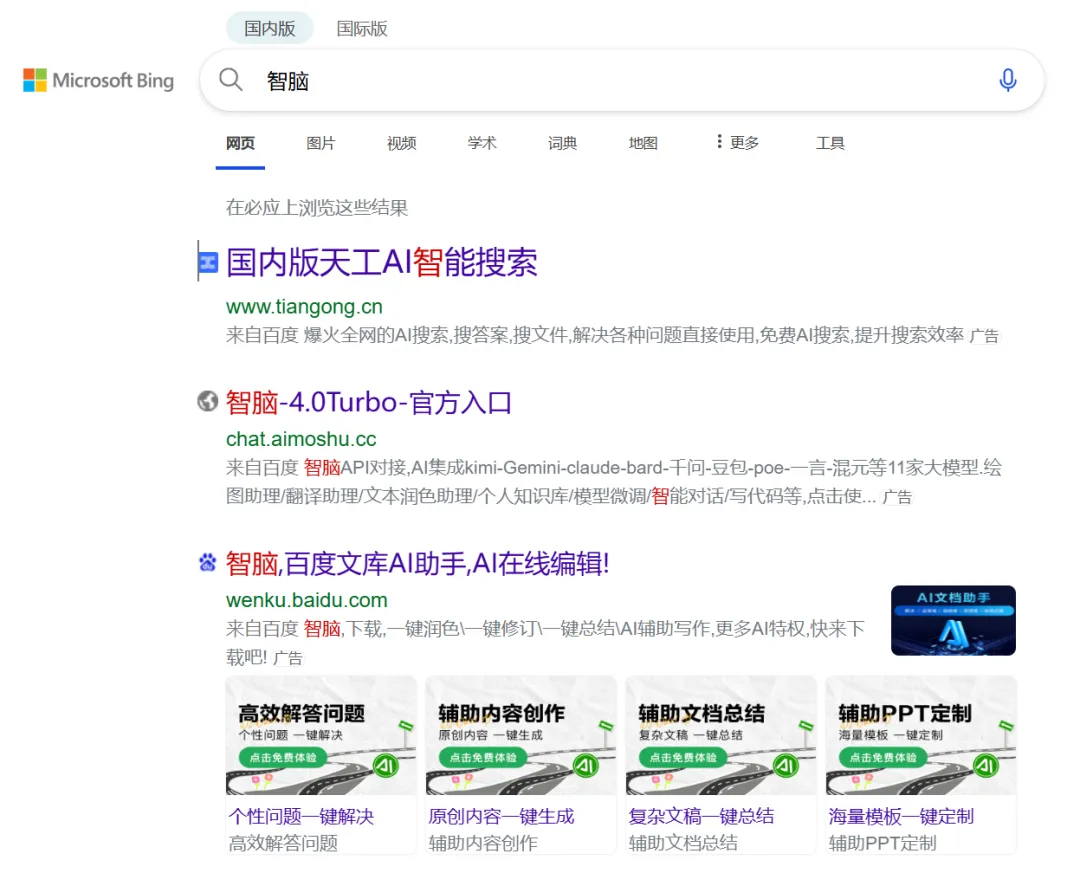Click the 广告 label on the Baidu Wenku result
1080x873 pixels.
pyautogui.click(x=288, y=658)
